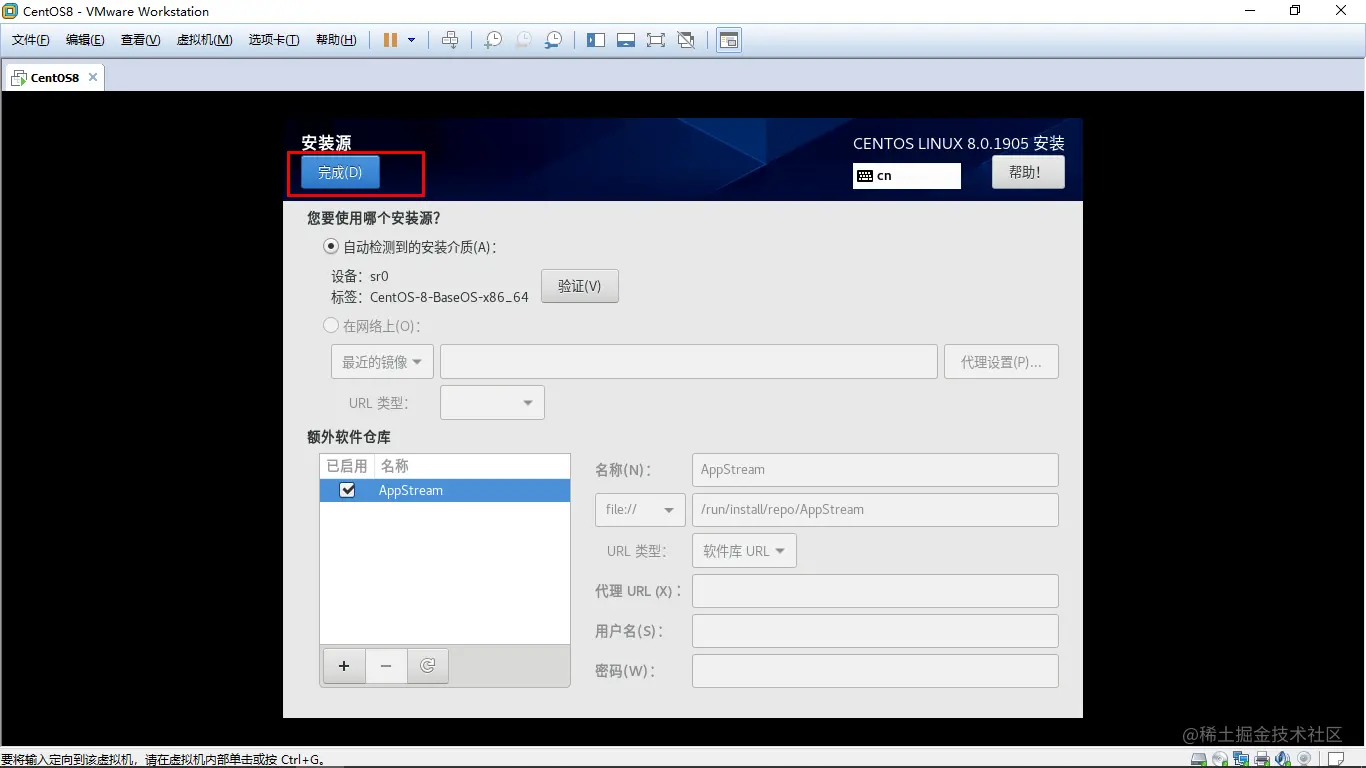Open the file:// protocol dropdown
The width and height of the screenshot is (1366, 768).
640,510
